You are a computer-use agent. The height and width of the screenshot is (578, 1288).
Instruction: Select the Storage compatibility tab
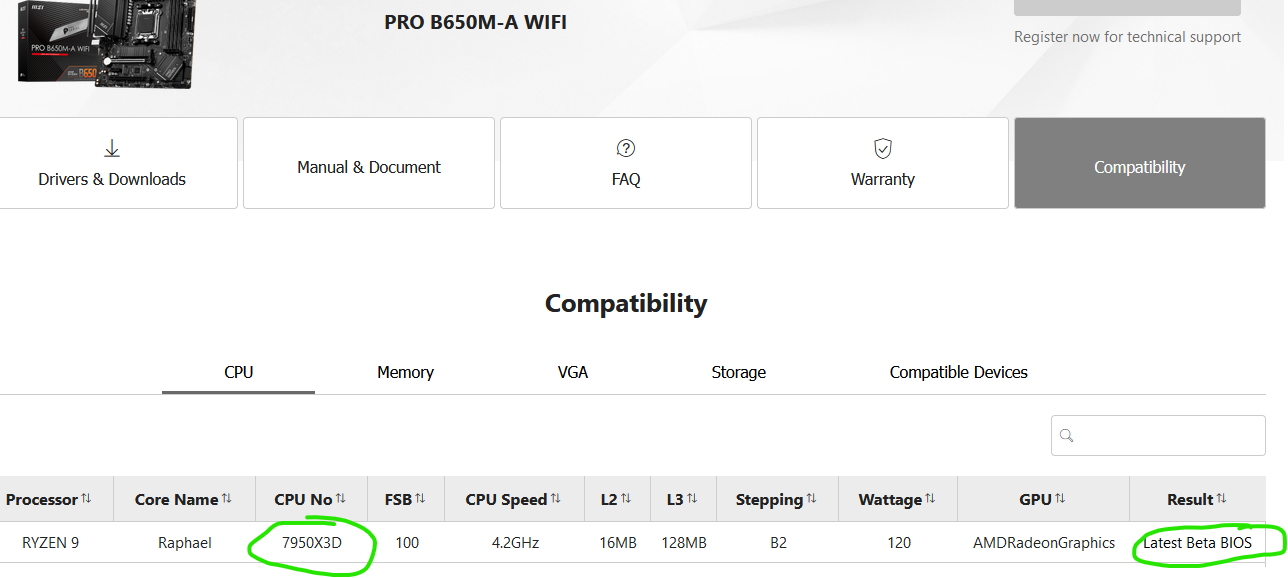[x=739, y=372]
